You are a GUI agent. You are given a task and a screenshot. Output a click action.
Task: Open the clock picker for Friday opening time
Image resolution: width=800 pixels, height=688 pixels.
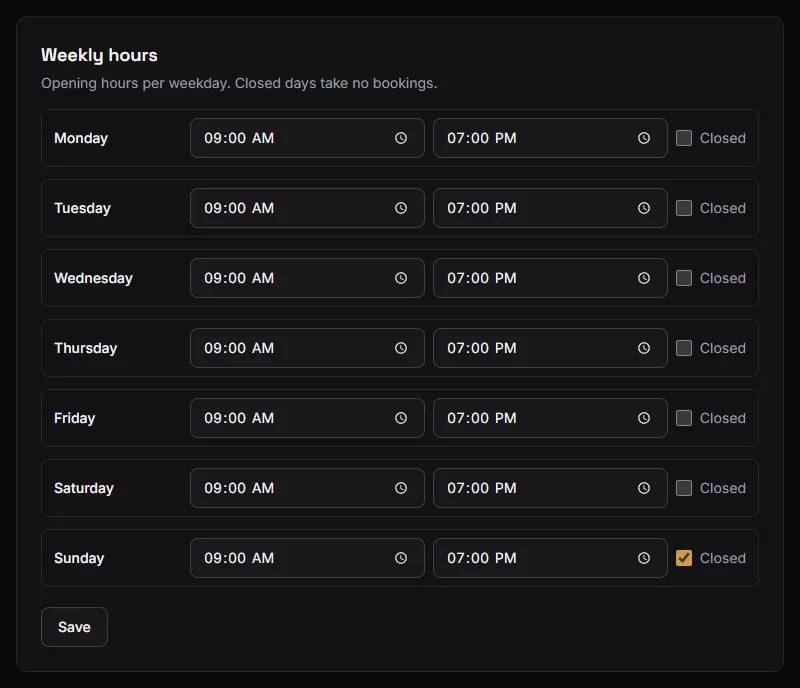point(401,418)
